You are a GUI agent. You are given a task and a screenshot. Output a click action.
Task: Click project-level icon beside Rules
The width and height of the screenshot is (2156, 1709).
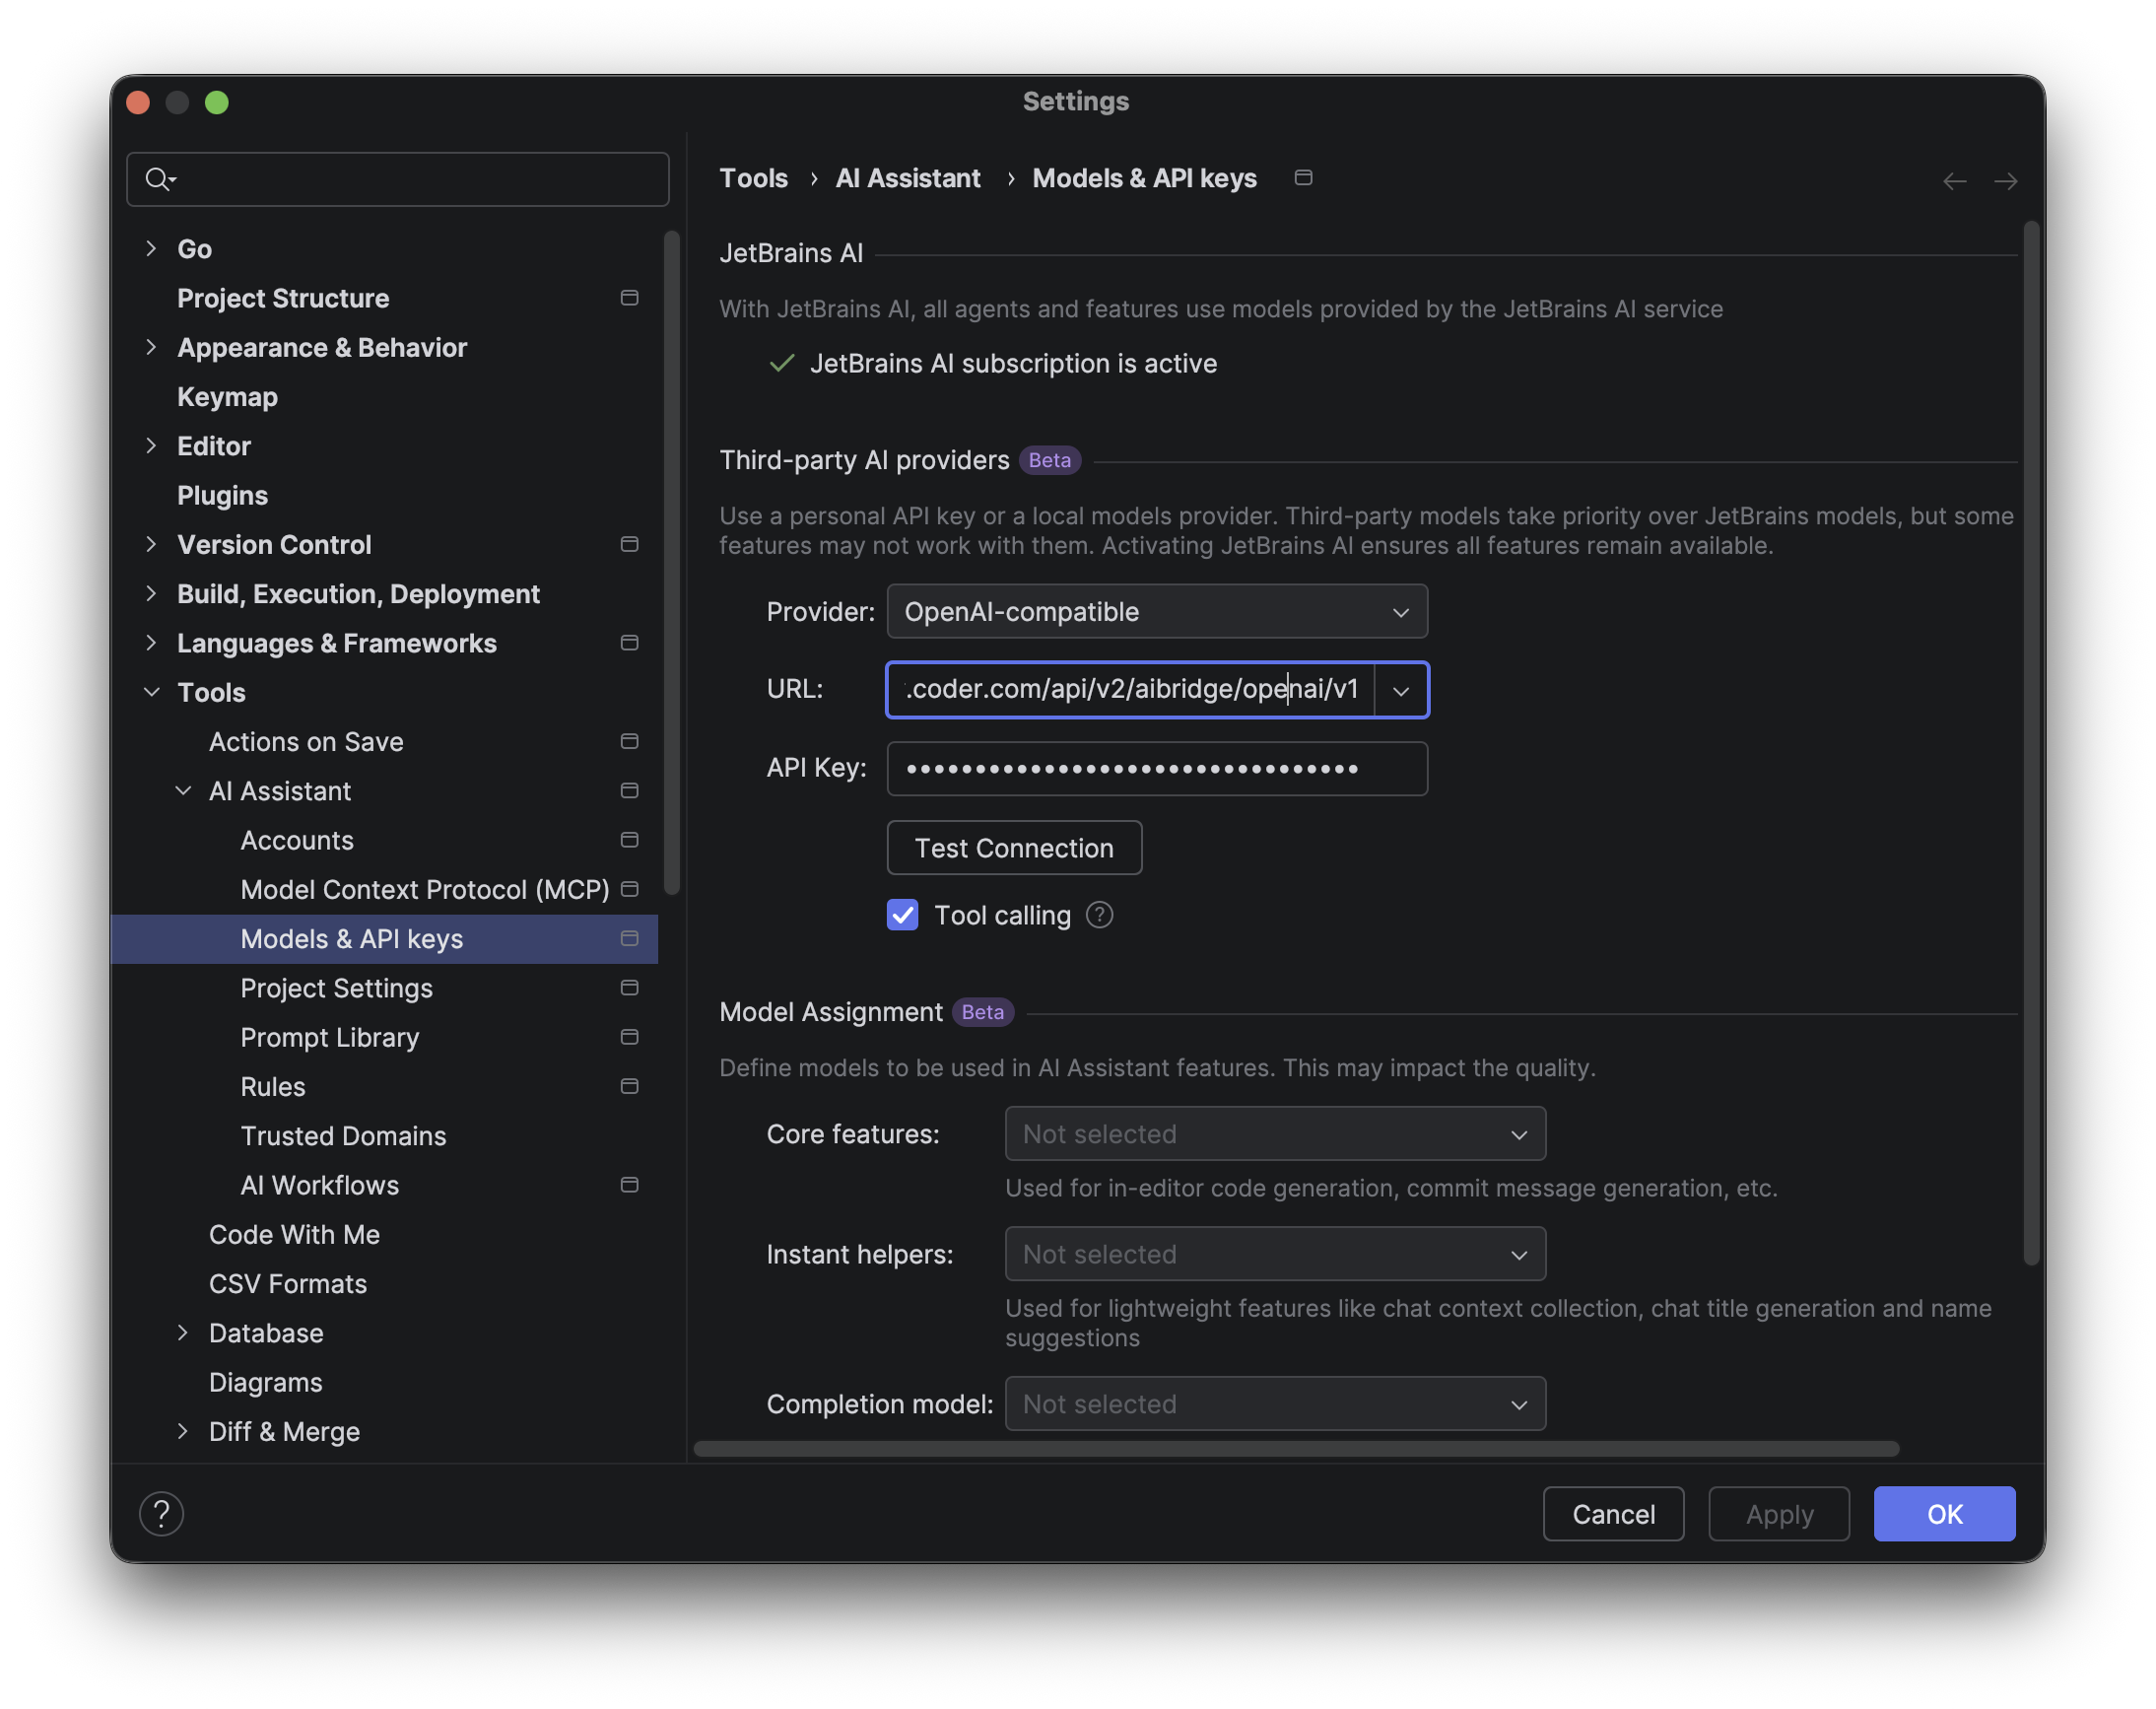[x=629, y=1086]
